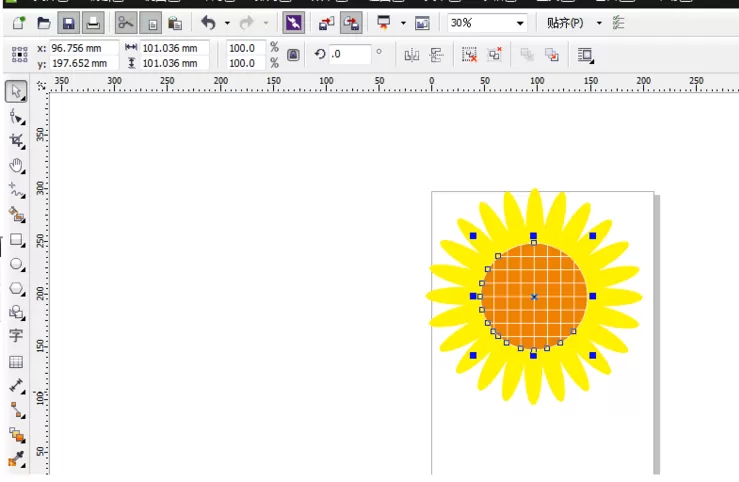Toggle the wrap text options button
Image resolution: width=739 pixels, height=482 pixels.
(585, 55)
